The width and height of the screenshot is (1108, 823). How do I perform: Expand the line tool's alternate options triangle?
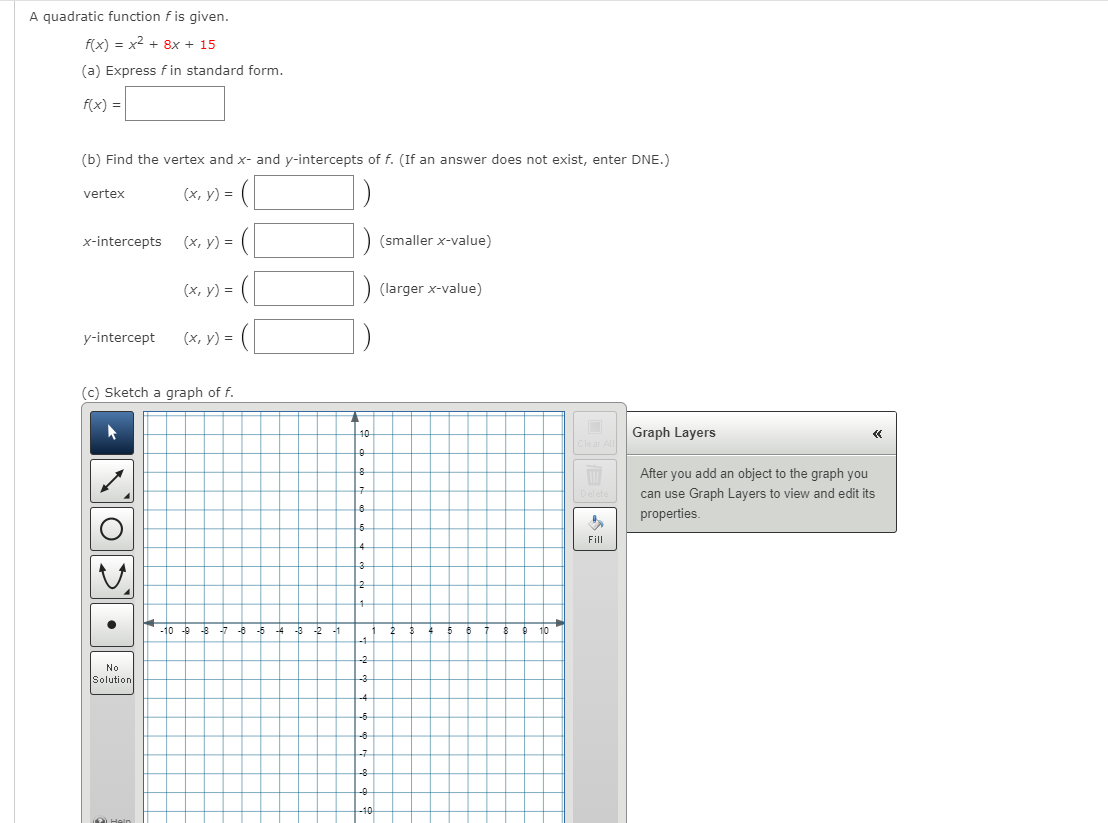[x=126, y=495]
